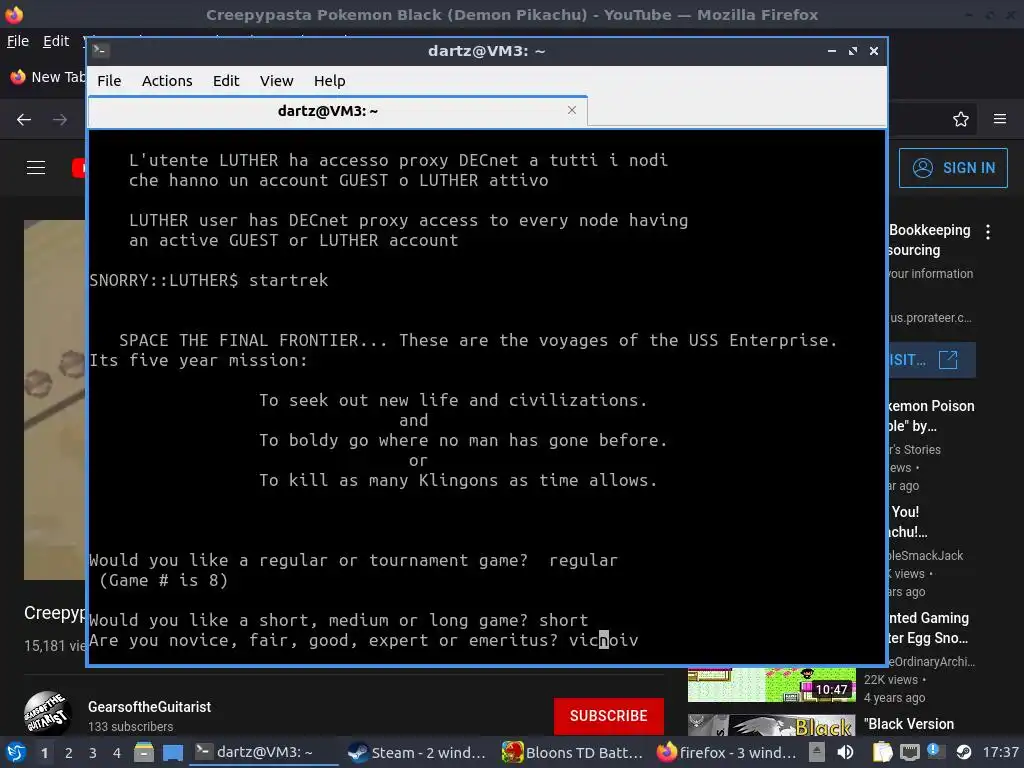Maximize the terminal window
Viewport: 1024px width, 768px height.
click(852, 51)
